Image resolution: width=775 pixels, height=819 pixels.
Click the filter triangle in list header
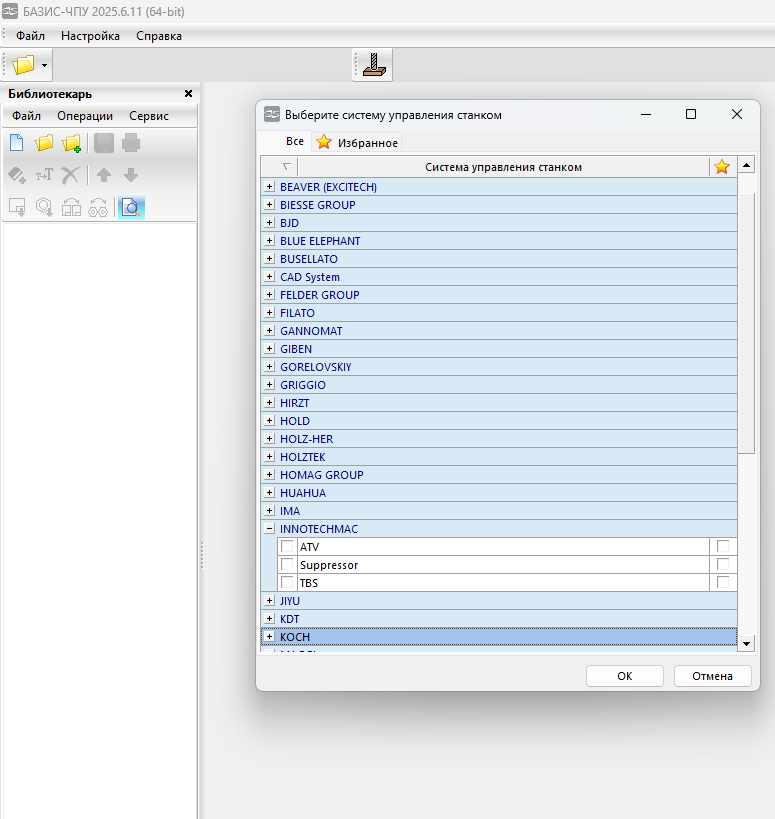(x=286, y=167)
